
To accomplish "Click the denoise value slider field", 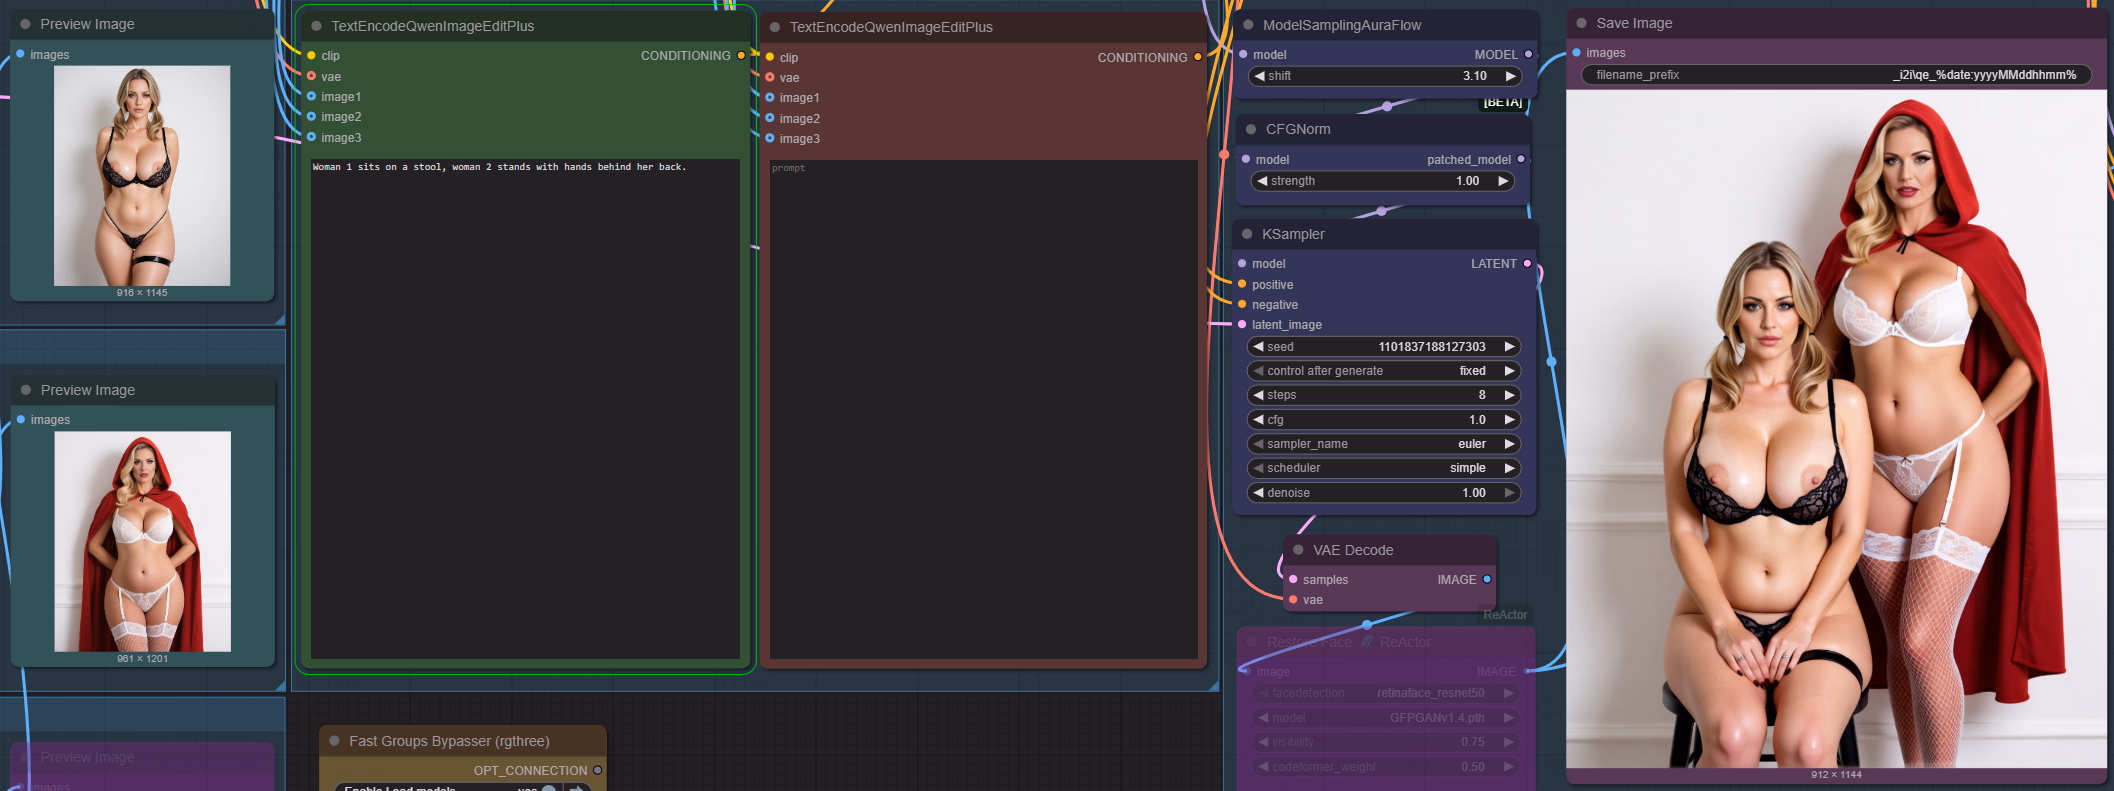I will 1385,493.
